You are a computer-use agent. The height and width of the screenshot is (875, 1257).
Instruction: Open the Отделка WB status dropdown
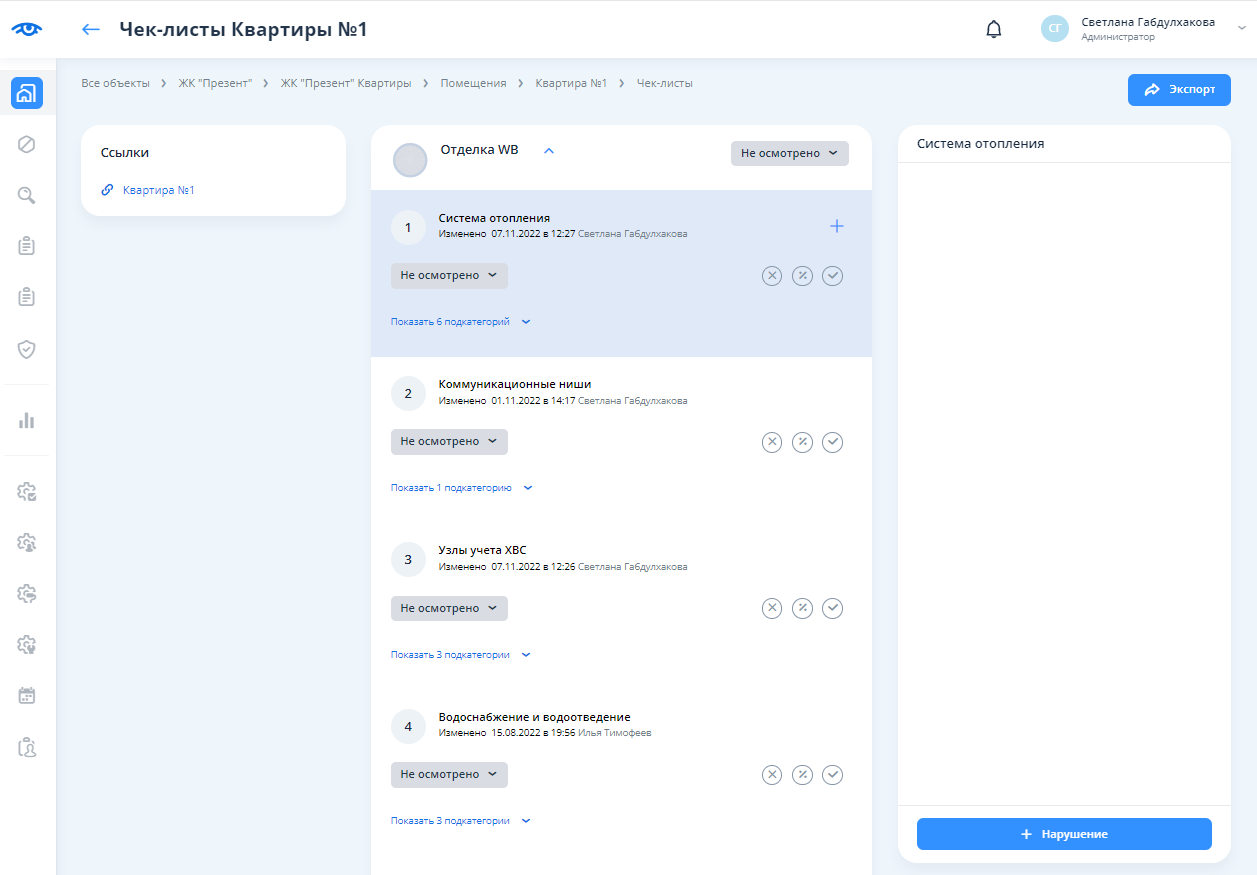coord(789,153)
